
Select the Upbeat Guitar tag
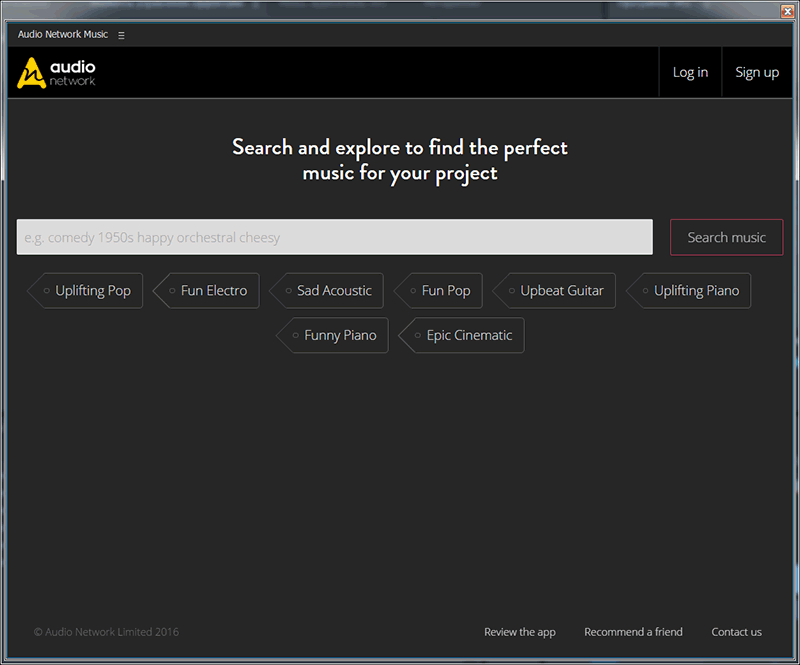(x=554, y=290)
